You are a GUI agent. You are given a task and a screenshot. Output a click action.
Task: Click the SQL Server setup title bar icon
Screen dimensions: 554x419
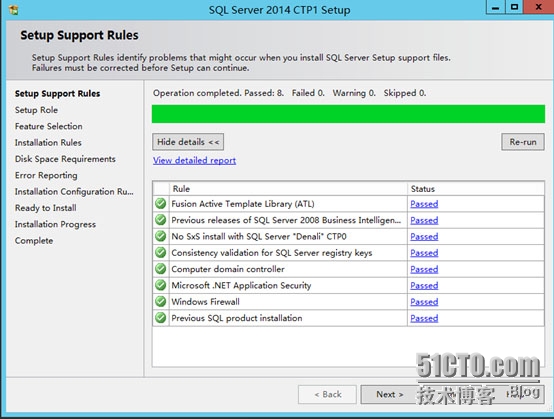pos(13,10)
